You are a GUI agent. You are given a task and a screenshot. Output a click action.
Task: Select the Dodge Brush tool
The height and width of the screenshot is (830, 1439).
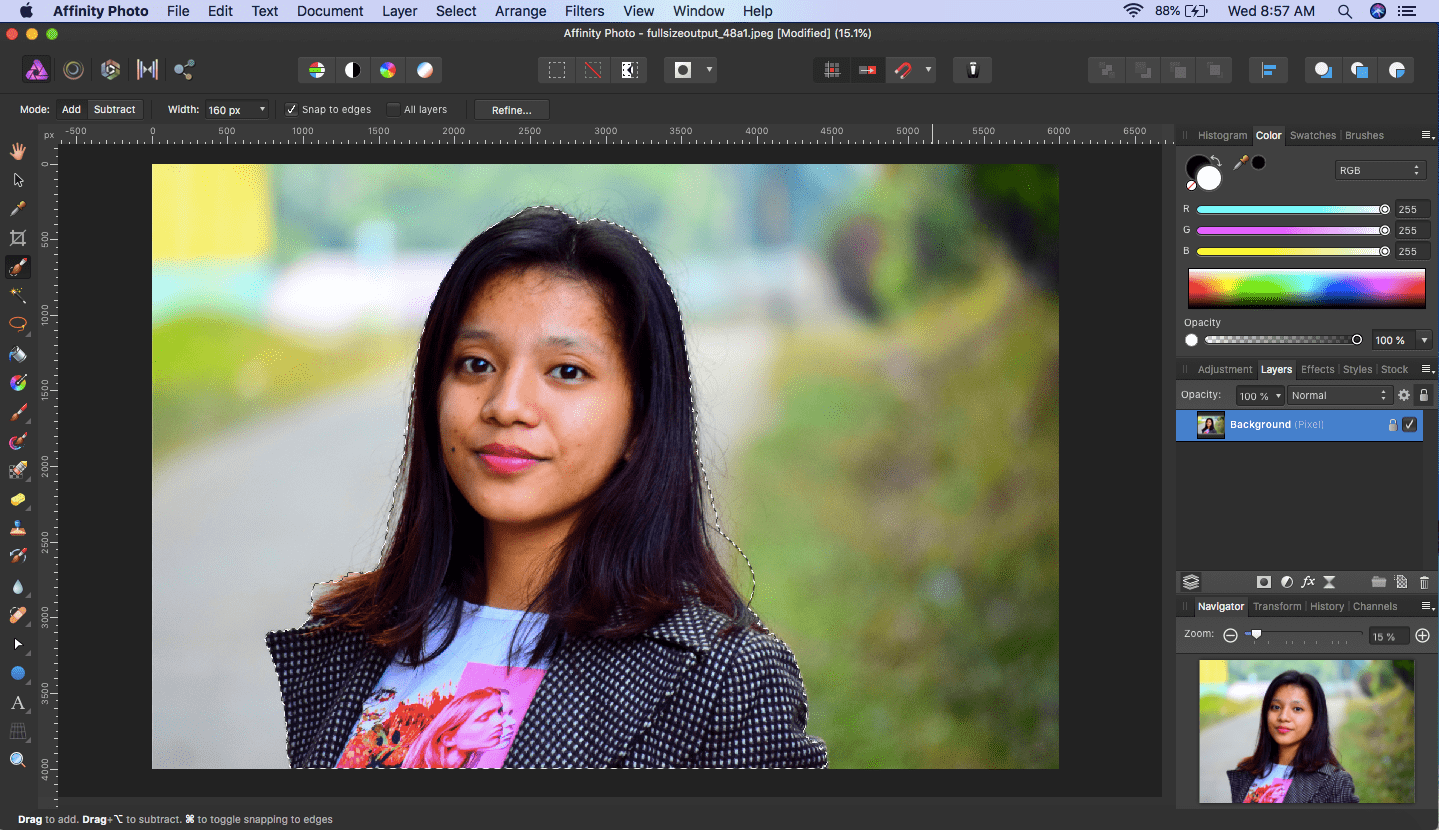(x=17, y=500)
